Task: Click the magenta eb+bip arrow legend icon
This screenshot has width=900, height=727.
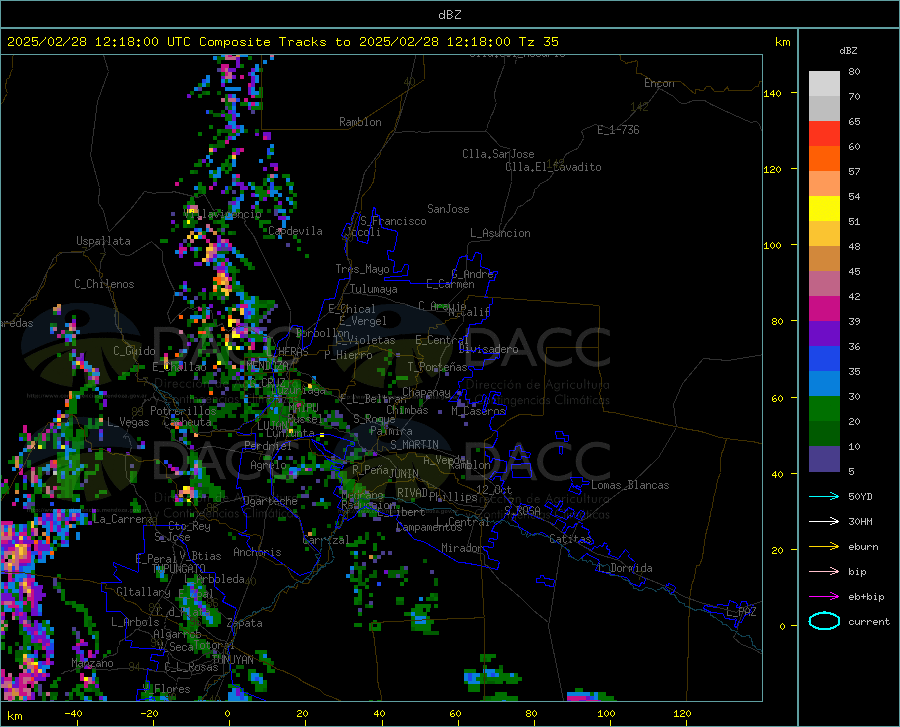Action: pyautogui.click(x=824, y=597)
